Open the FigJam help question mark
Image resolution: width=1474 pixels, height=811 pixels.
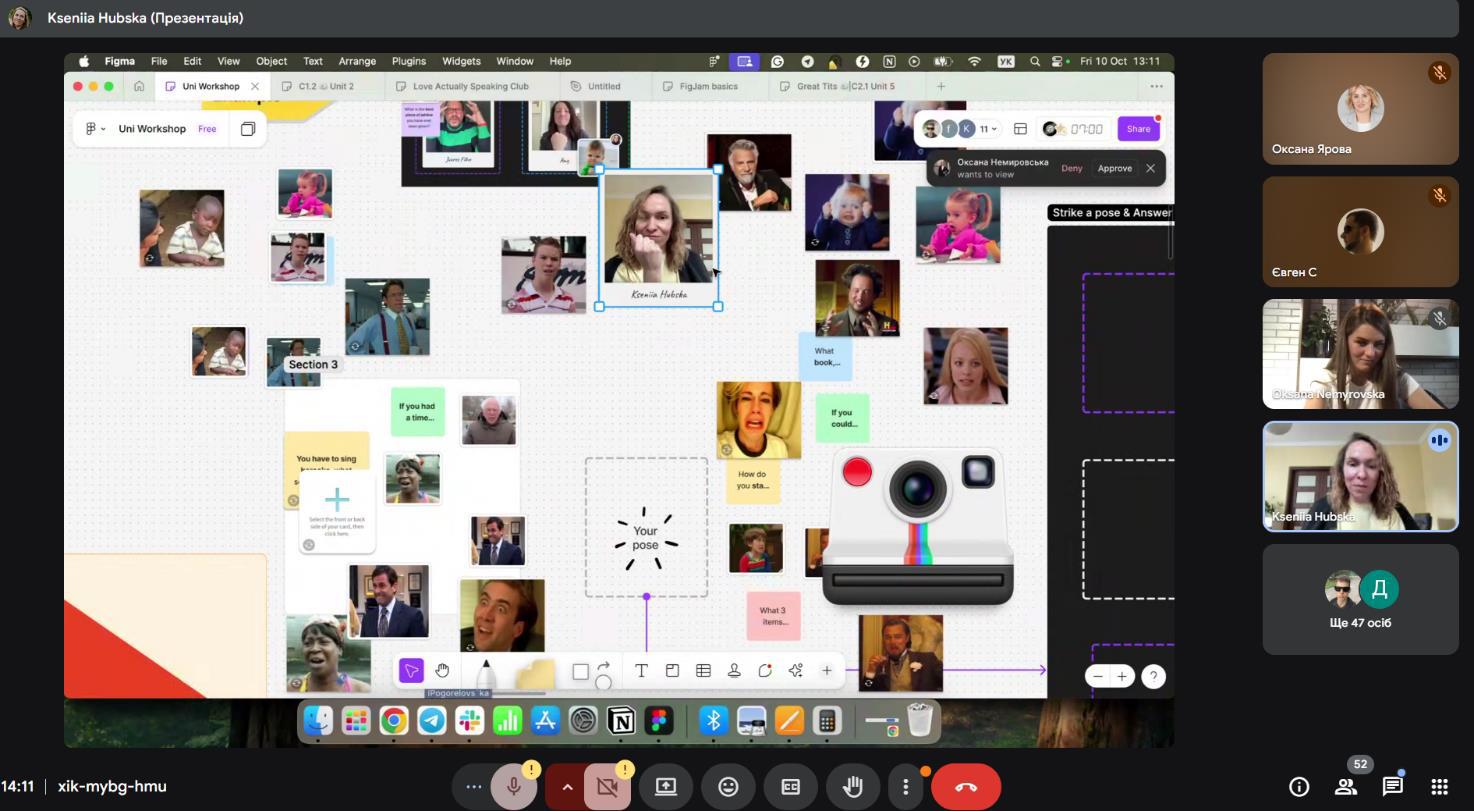point(1153,677)
